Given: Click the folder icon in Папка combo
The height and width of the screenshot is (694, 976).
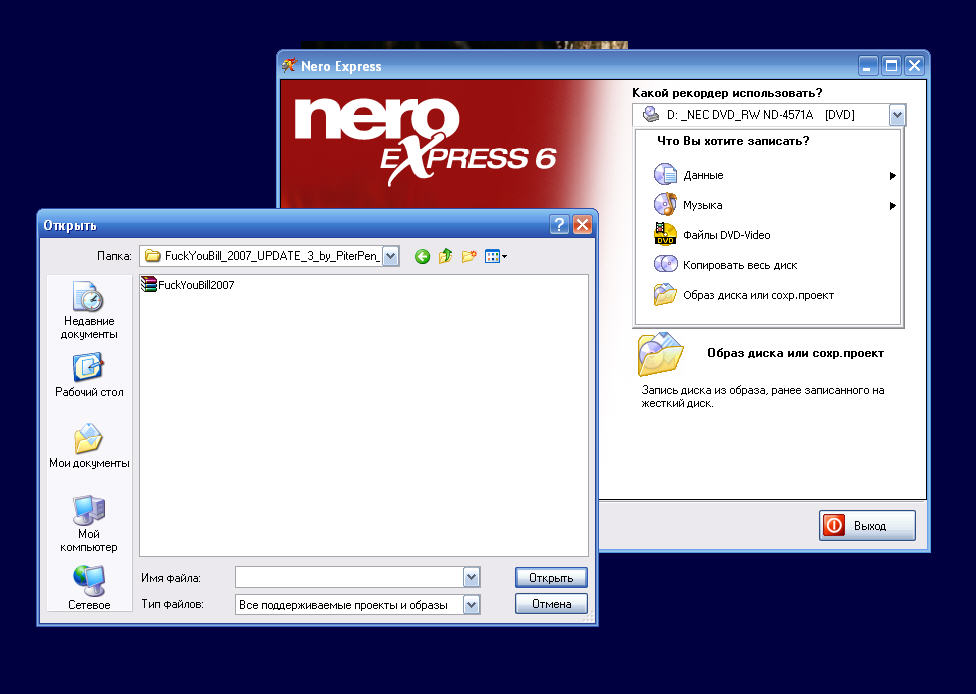Looking at the screenshot, I should [152, 256].
